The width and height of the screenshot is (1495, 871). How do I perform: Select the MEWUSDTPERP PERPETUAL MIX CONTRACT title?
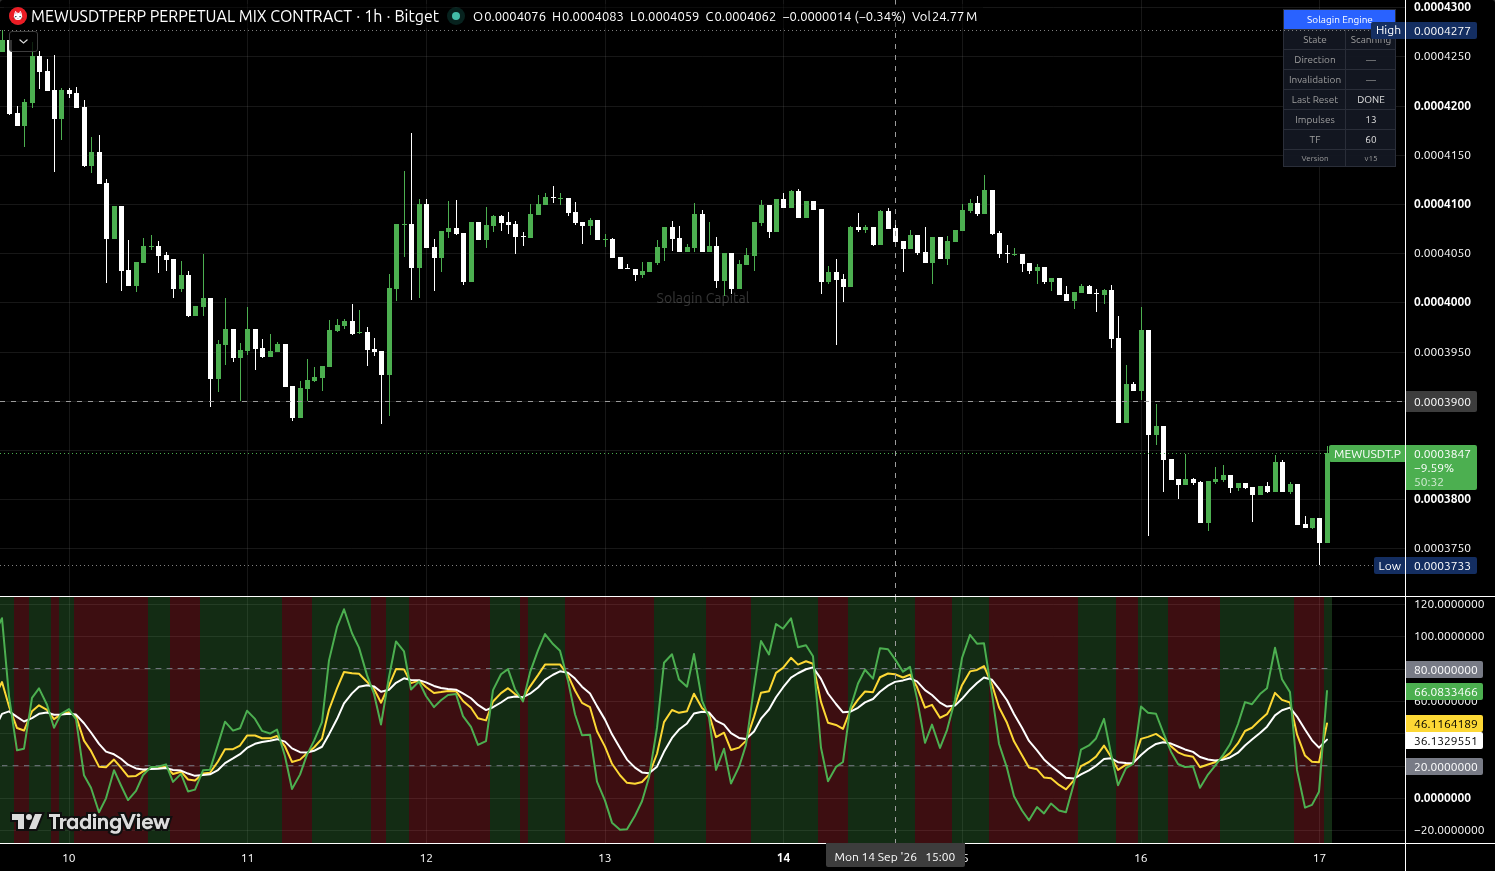point(192,16)
